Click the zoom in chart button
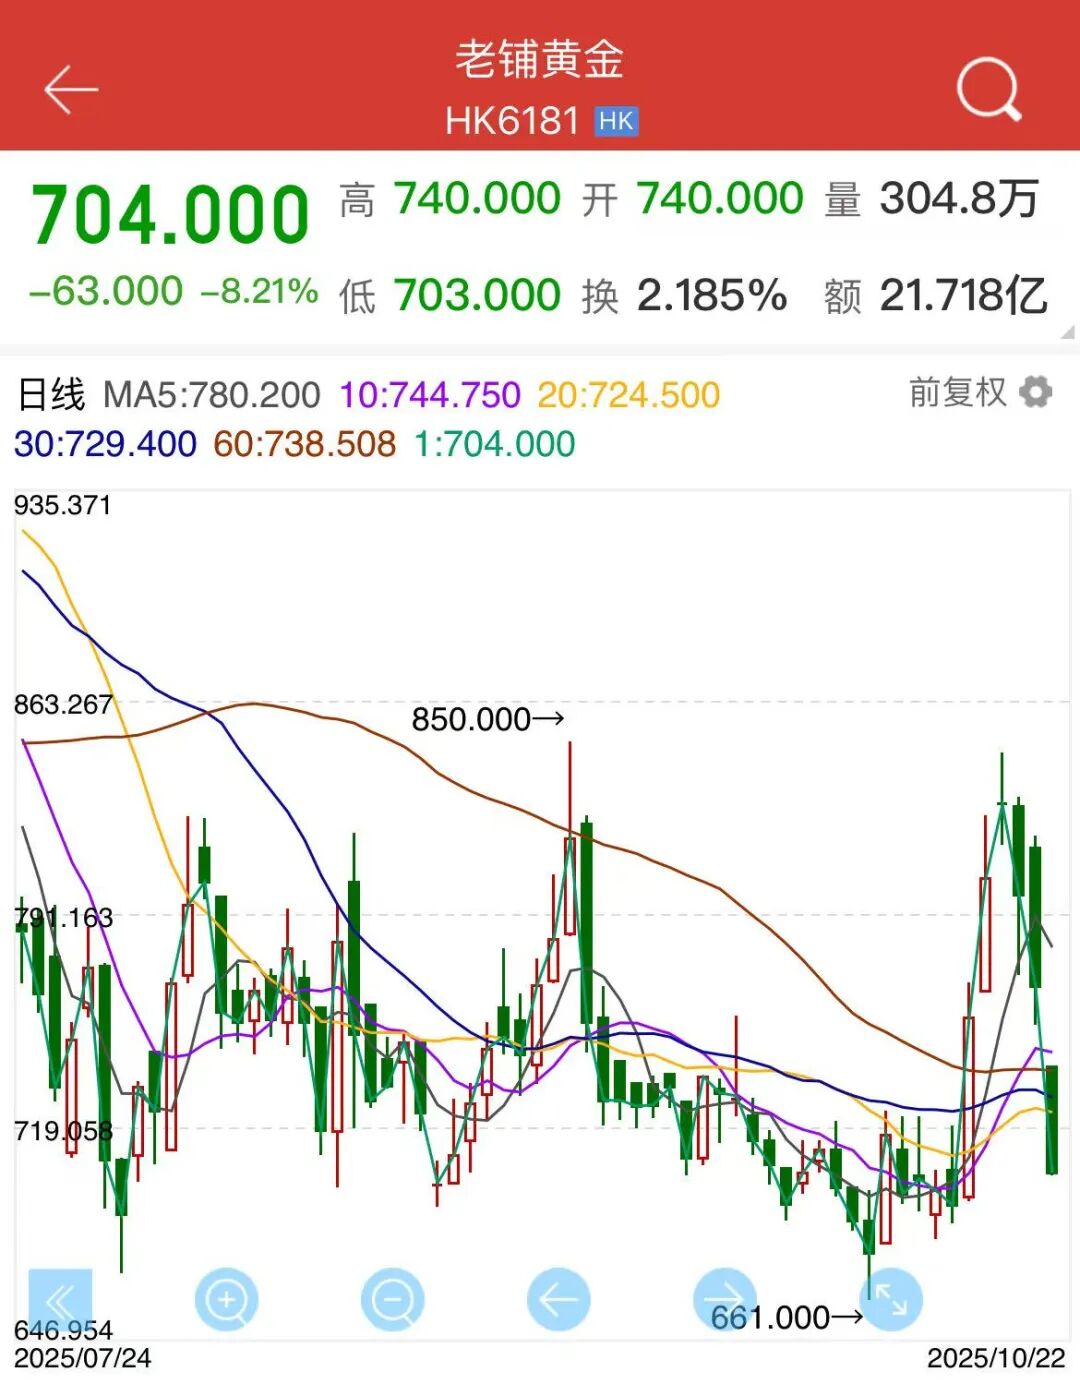This screenshot has width=1080, height=1396. click(226, 1300)
